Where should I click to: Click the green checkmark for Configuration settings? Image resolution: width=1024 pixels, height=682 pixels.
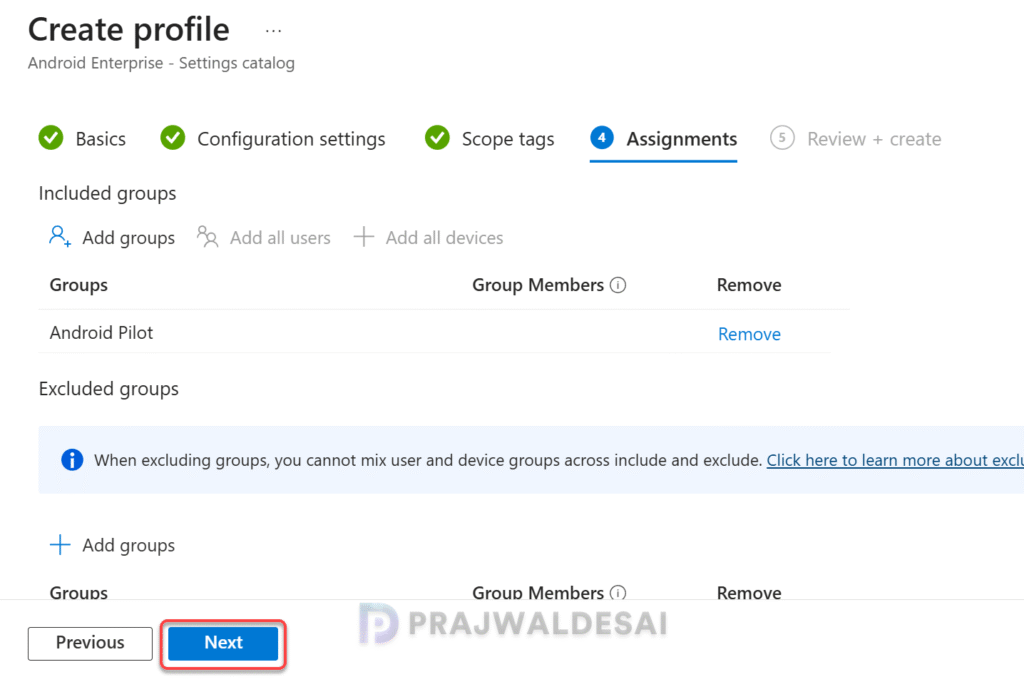pyautogui.click(x=173, y=138)
